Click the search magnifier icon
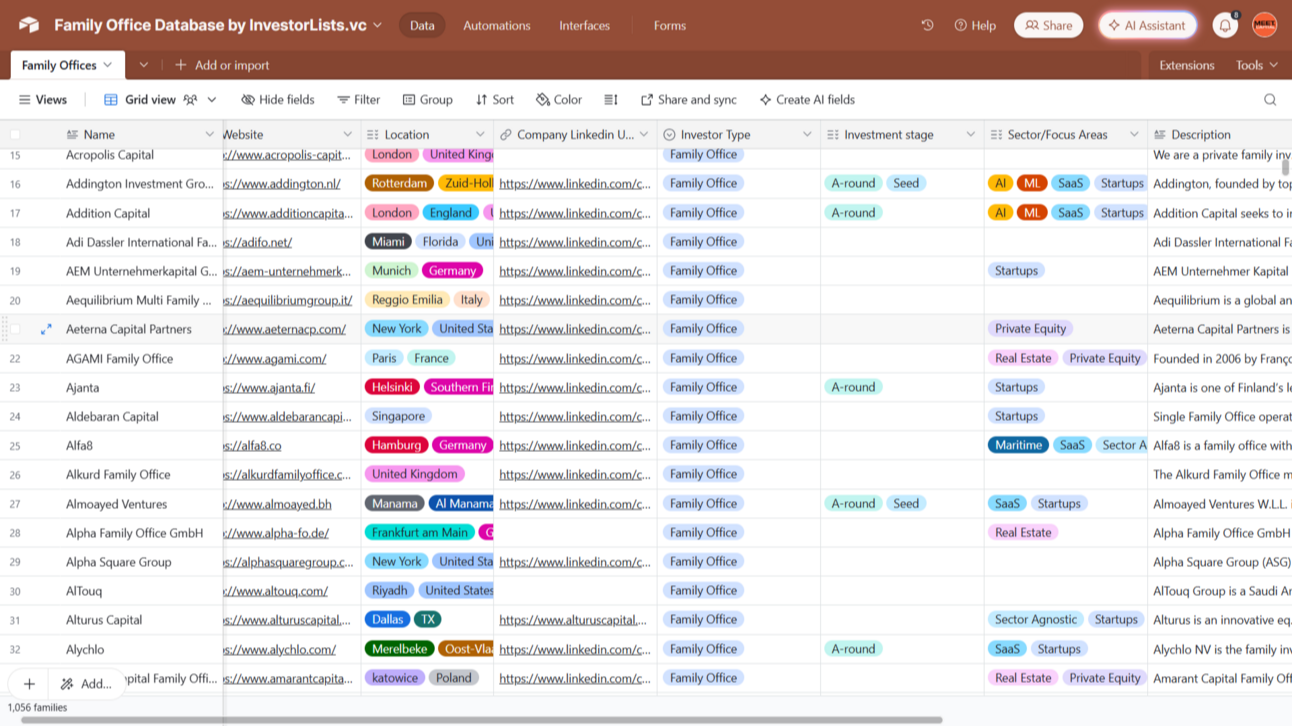Screen dimensions: 1292x726 [x=1269, y=100]
